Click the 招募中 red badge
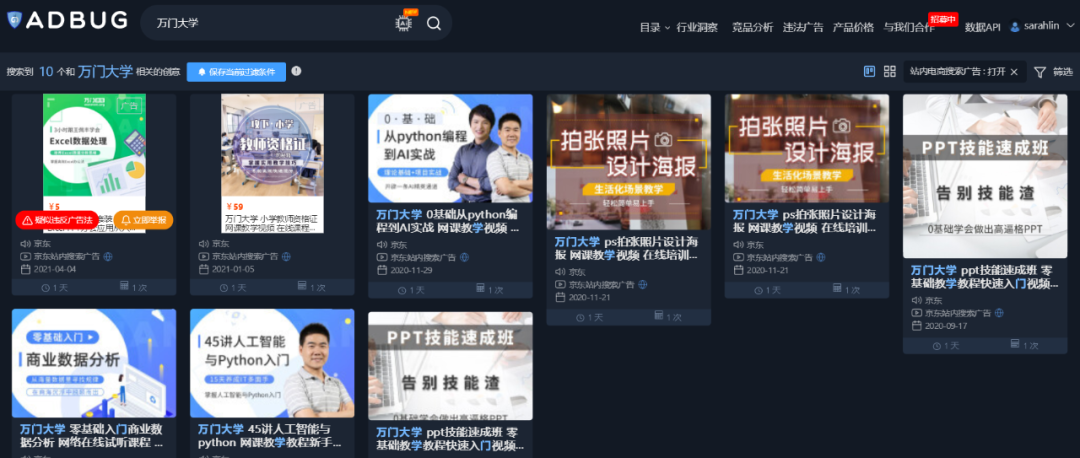 943,19
